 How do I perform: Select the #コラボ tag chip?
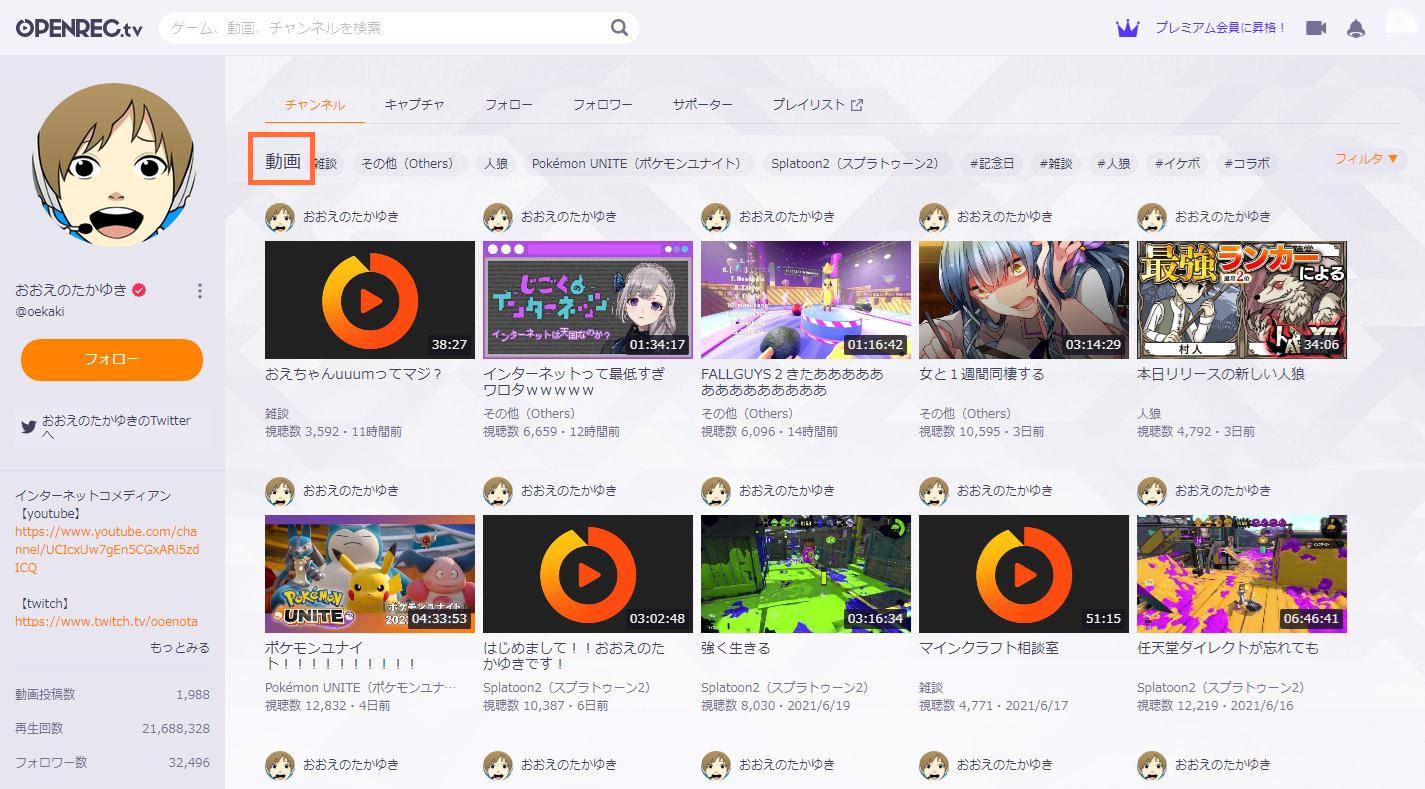1247,164
